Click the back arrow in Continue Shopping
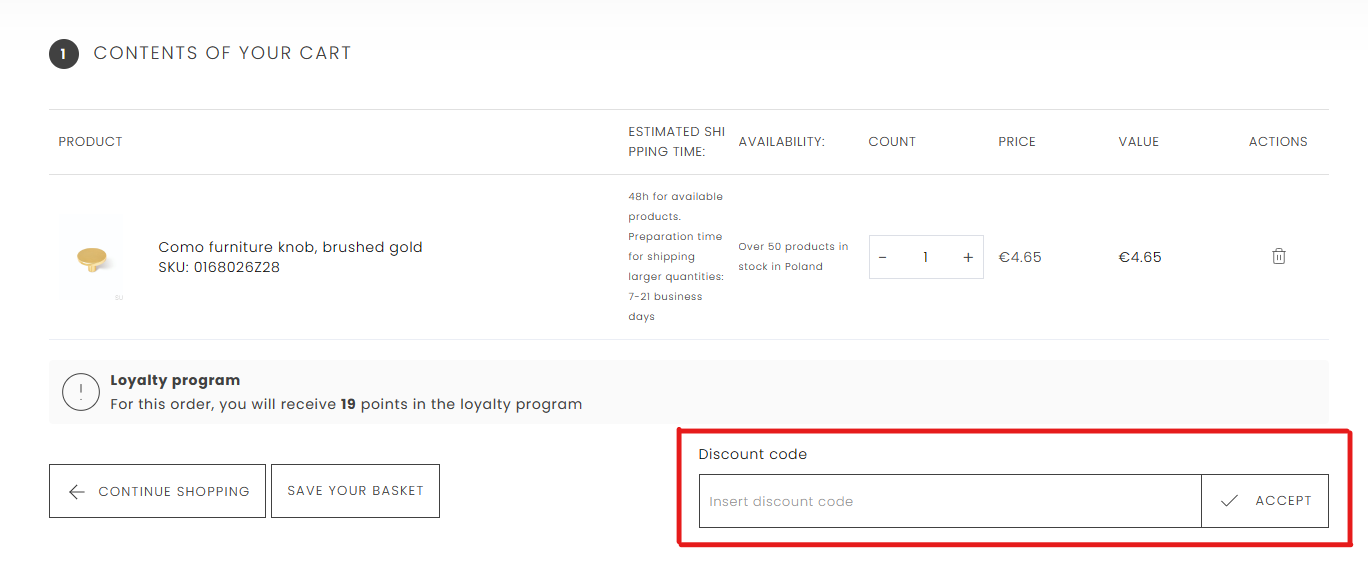 [77, 492]
